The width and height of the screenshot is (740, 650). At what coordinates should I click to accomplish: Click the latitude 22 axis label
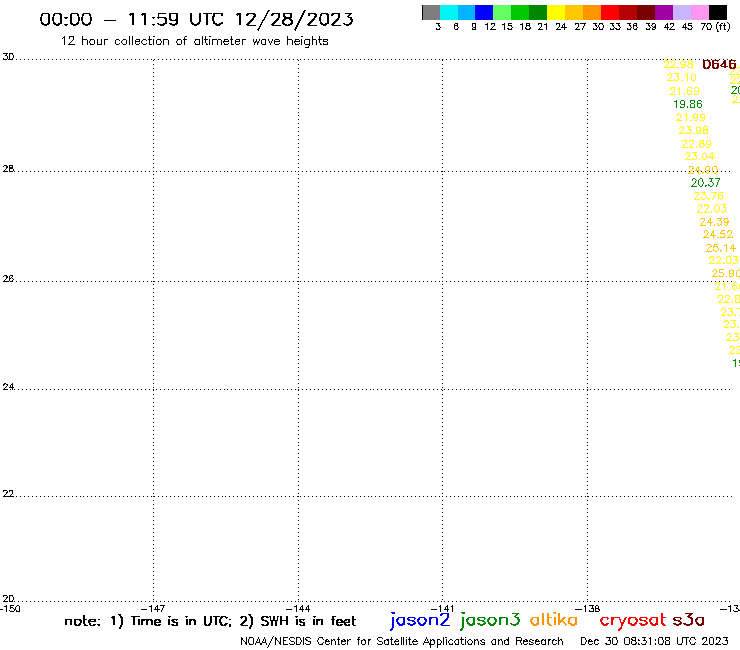tap(8, 493)
